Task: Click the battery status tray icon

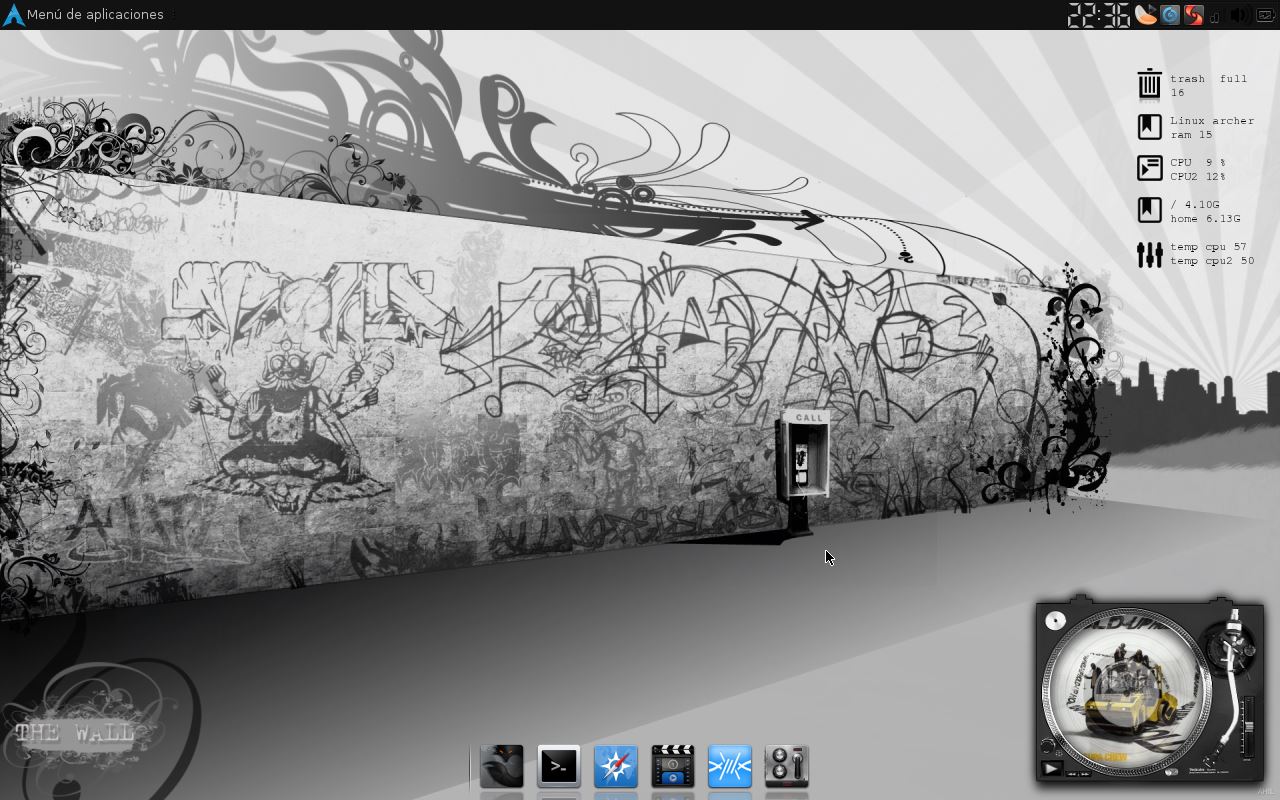Action: [1266, 15]
